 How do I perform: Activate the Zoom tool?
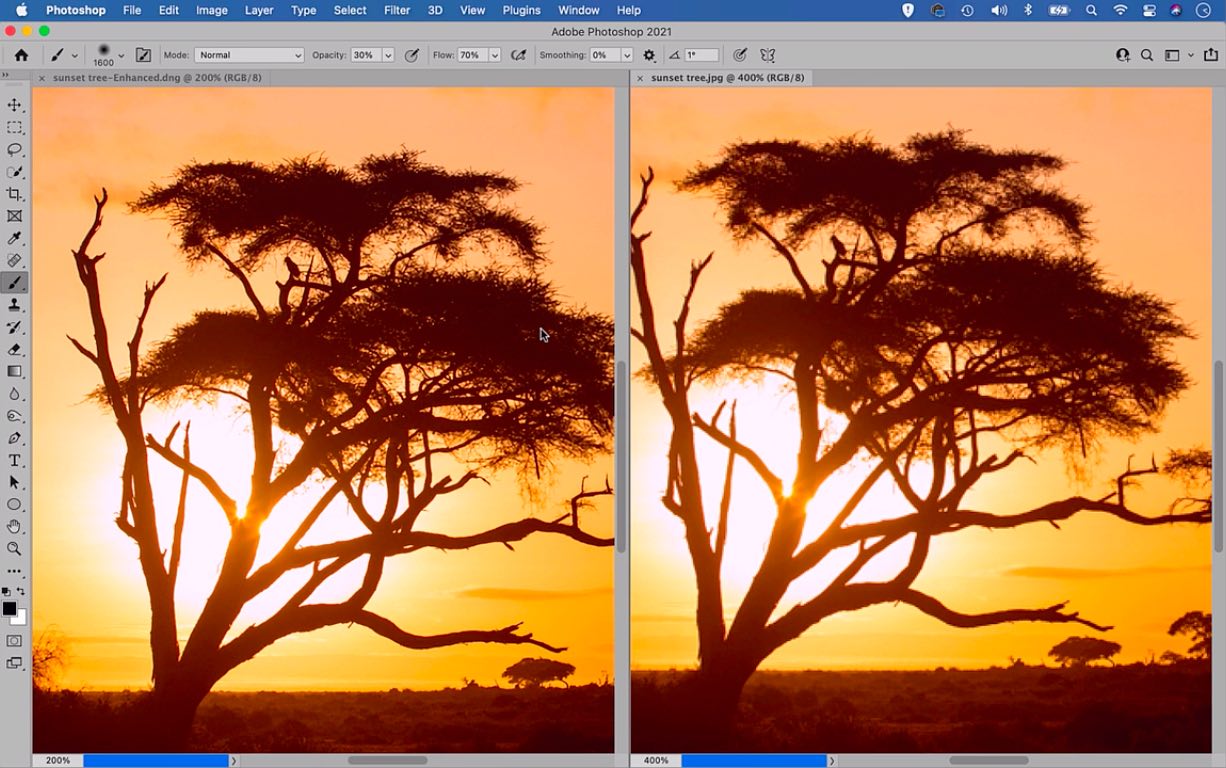tap(14, 548)
